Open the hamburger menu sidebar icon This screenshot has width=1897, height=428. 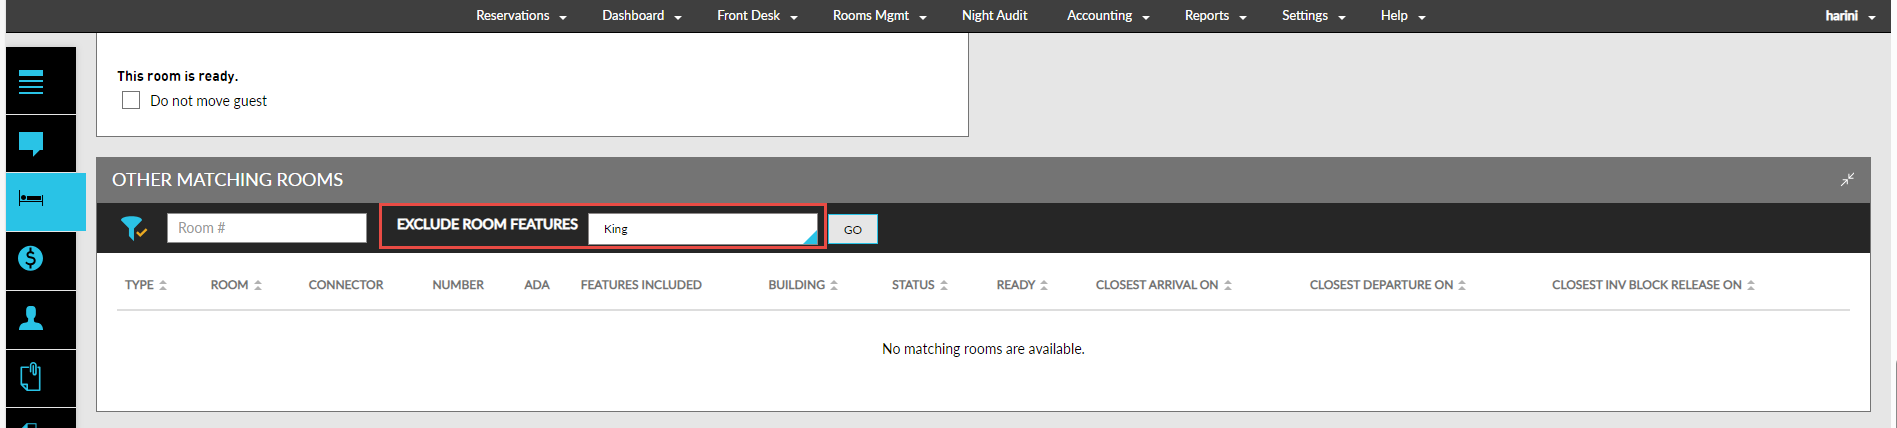click(x=31, y=82)
